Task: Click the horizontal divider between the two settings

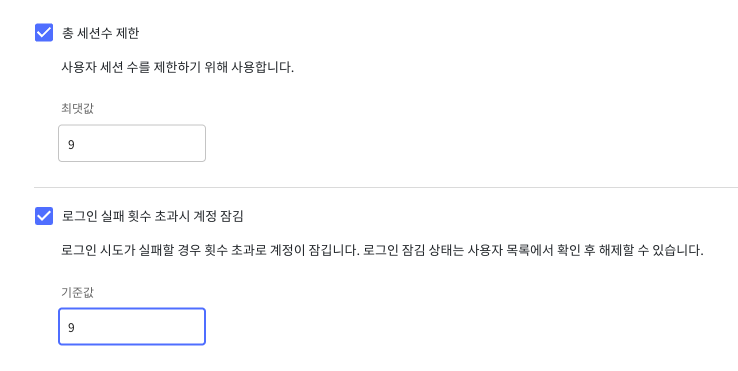Action: coord(386,187)
